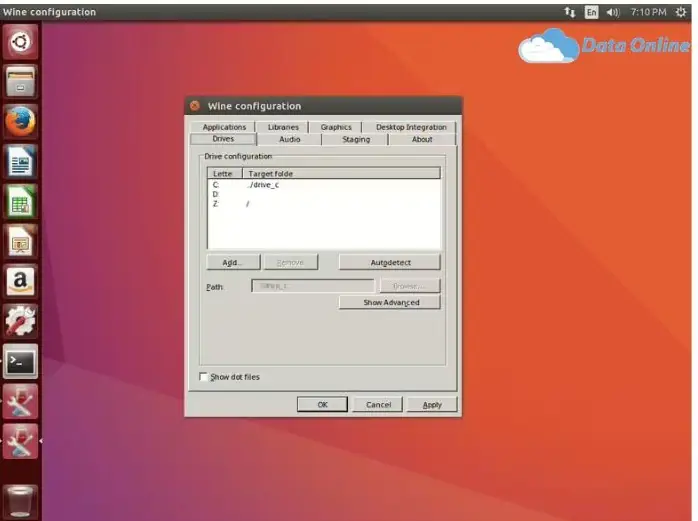The image size is (698, 521).
Task: Open the sound volume indicator
Action: click(x=613, y=12)
